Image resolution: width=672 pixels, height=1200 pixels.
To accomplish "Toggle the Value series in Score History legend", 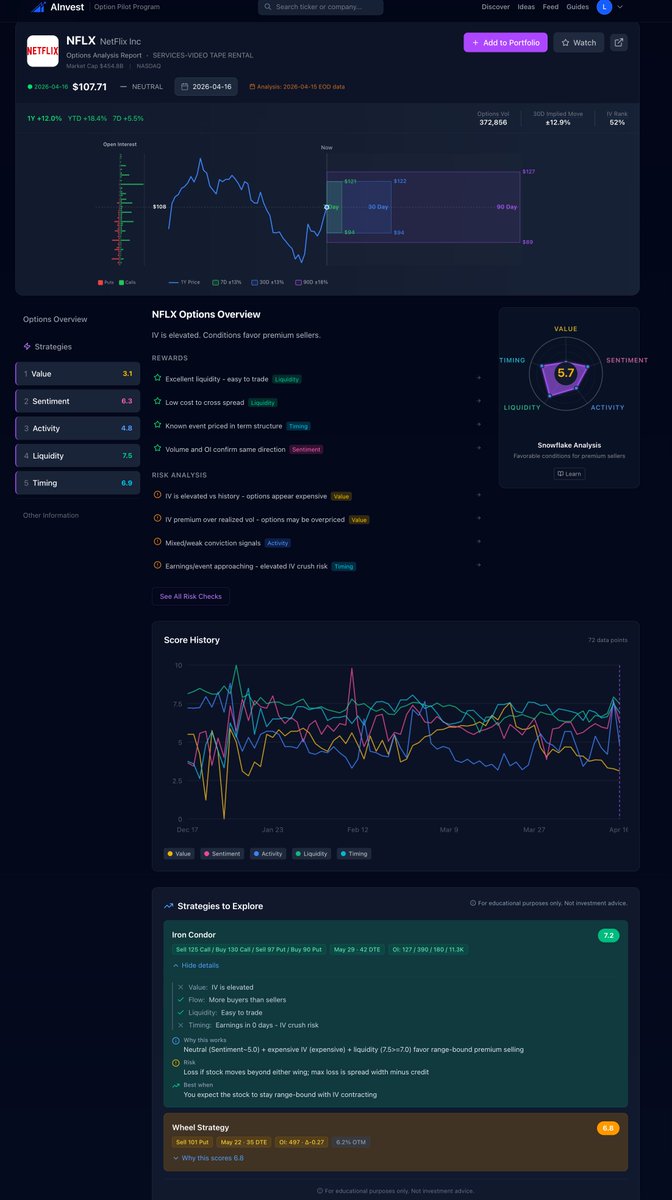I will tap(180, 854).
